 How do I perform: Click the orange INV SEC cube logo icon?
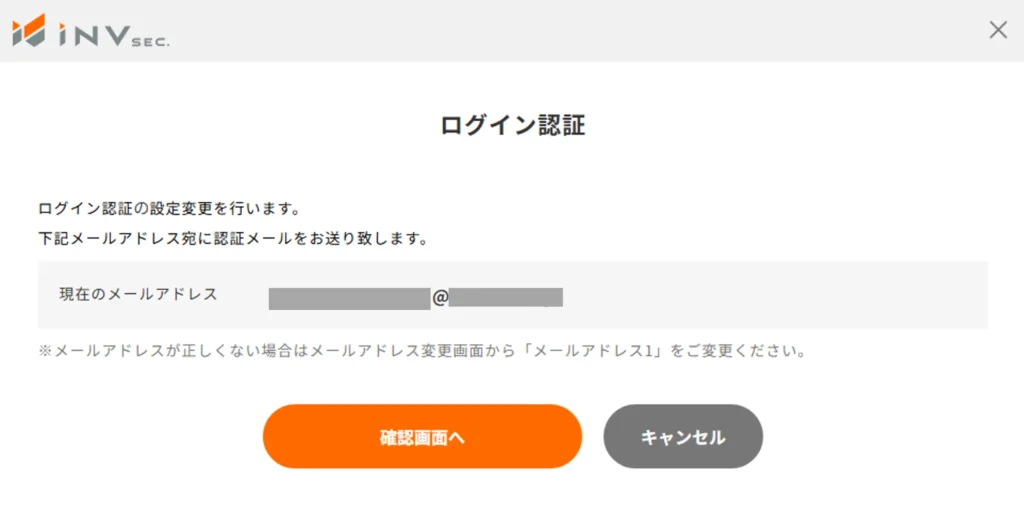(30, 30)
